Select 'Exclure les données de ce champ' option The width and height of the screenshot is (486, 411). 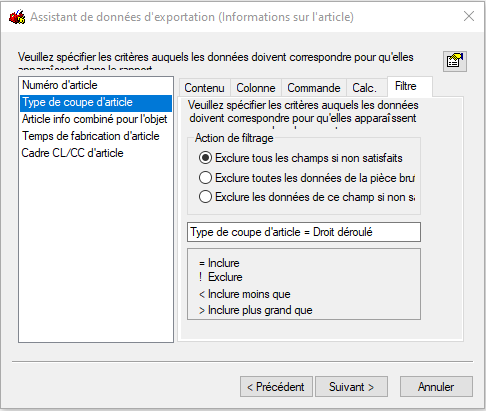tap(307, 197)
